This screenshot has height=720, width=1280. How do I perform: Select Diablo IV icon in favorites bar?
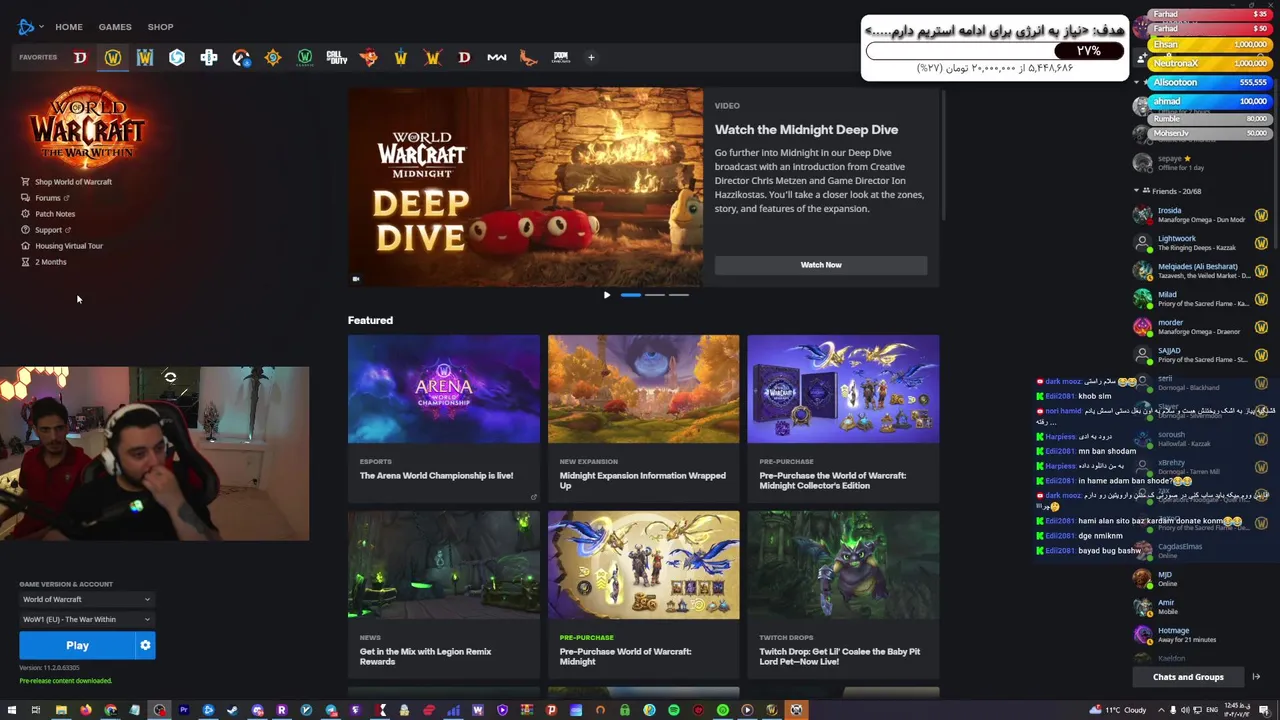(80, 58)
